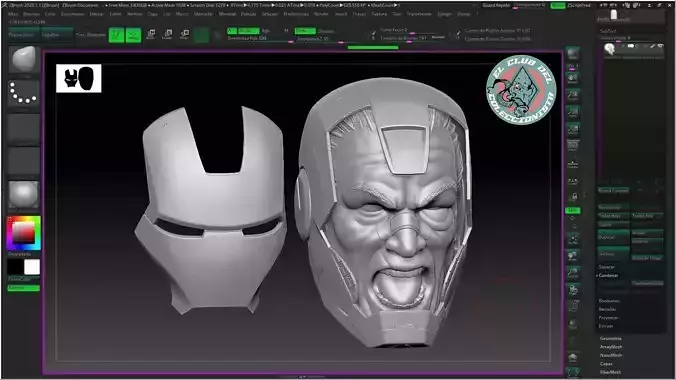Viewport: 676px width, 380px height.
Task: Select the Move transform icon in top toolbar
Action: 151,35
